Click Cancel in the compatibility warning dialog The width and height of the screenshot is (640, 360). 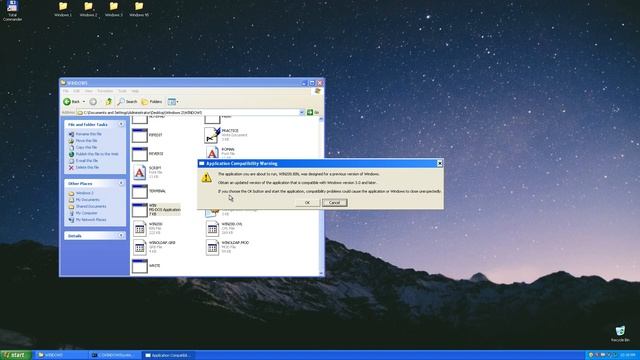click(x=334, y=202)
